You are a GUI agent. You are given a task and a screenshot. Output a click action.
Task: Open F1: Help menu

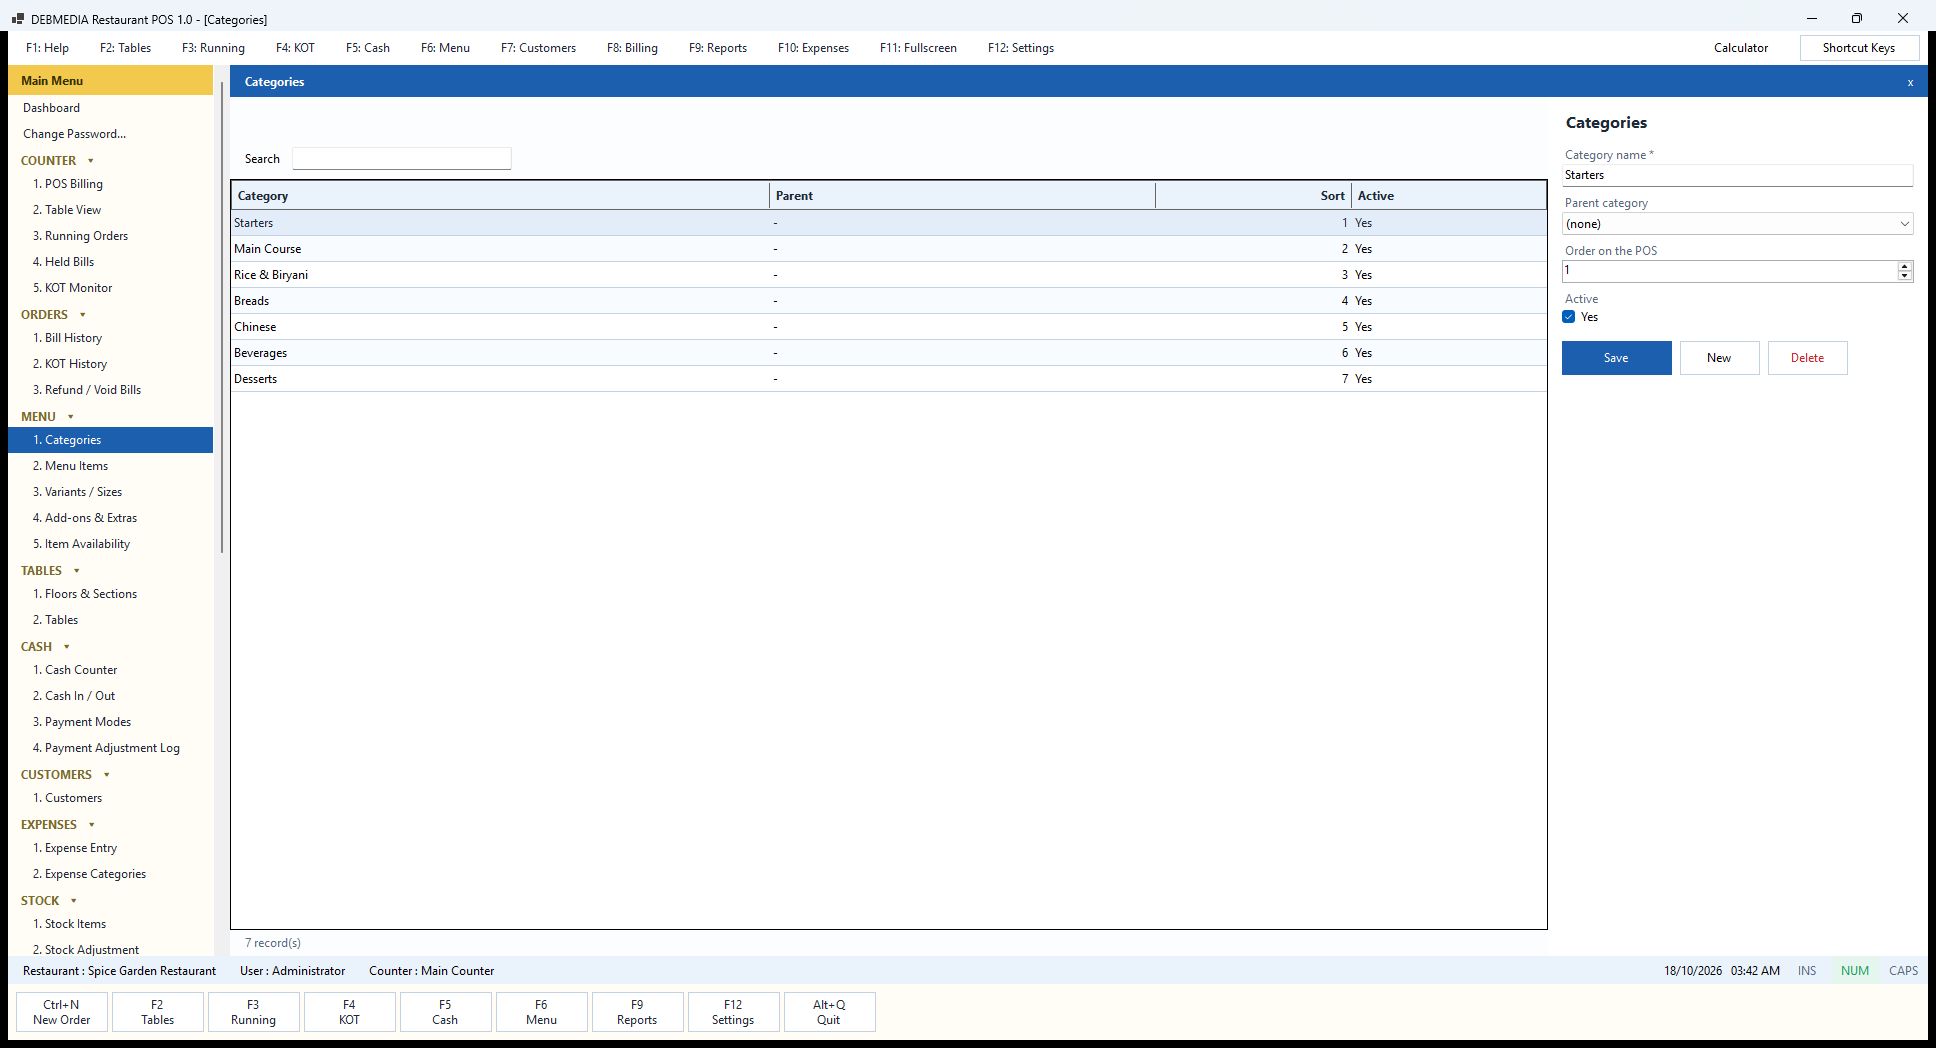pyautogui.click(x=47, y=48)
